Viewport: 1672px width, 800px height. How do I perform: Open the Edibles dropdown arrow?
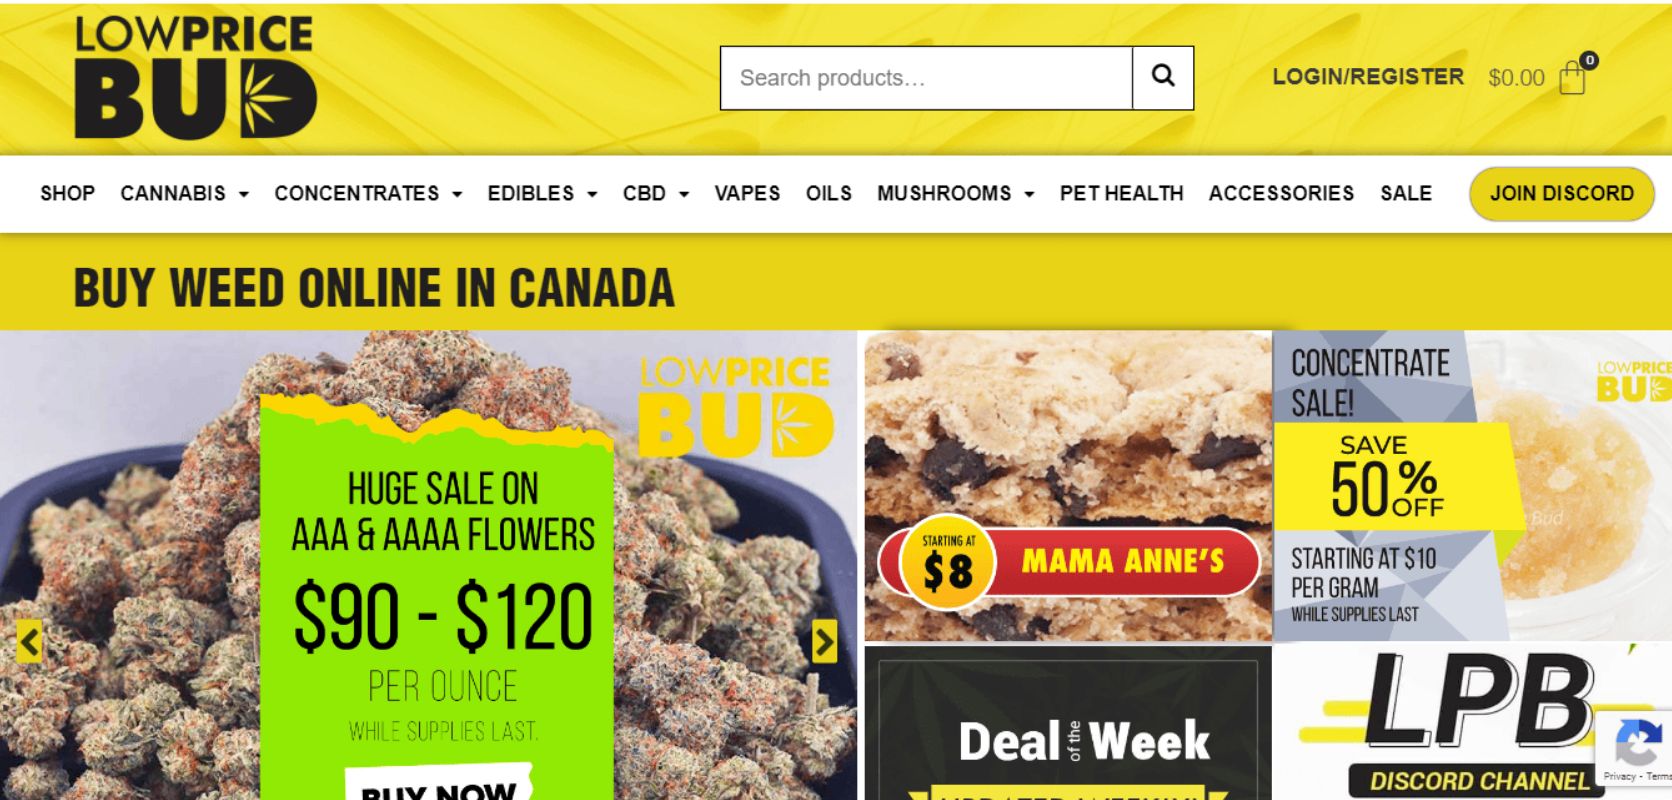(592, 194)
